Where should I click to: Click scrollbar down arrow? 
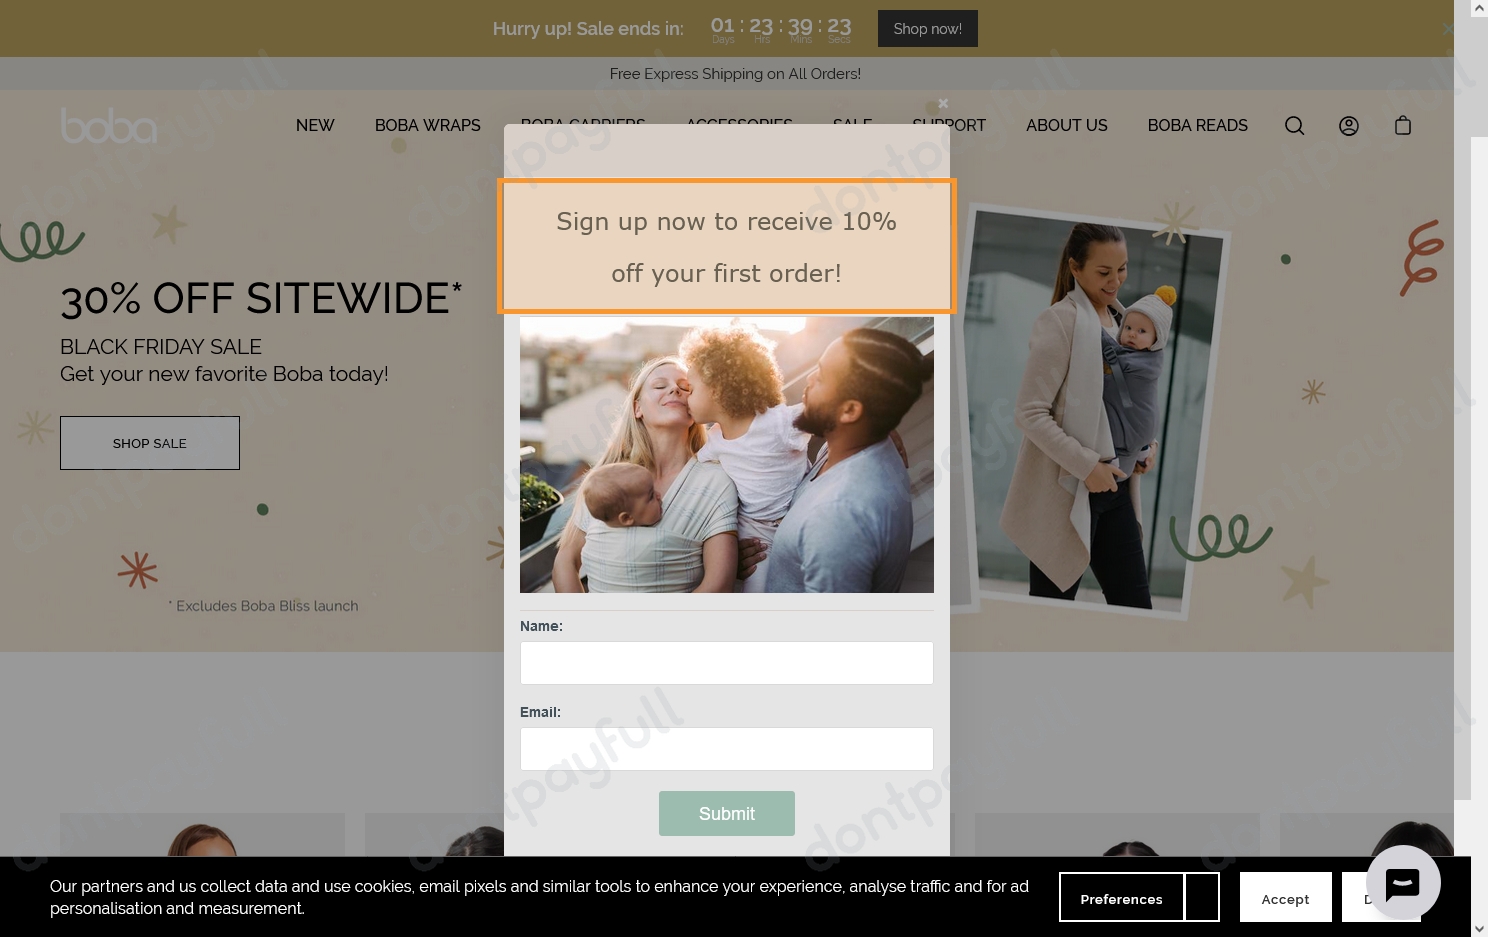[1479, 928]
